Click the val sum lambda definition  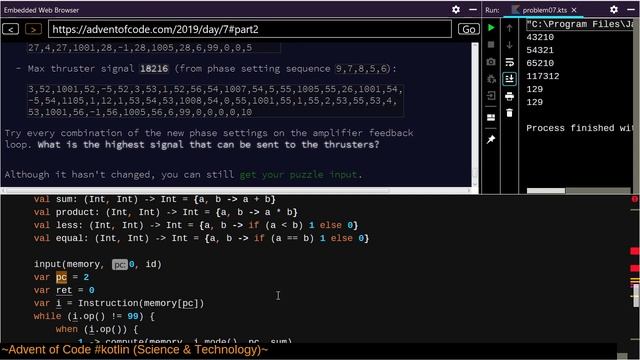tap(155, 199)
